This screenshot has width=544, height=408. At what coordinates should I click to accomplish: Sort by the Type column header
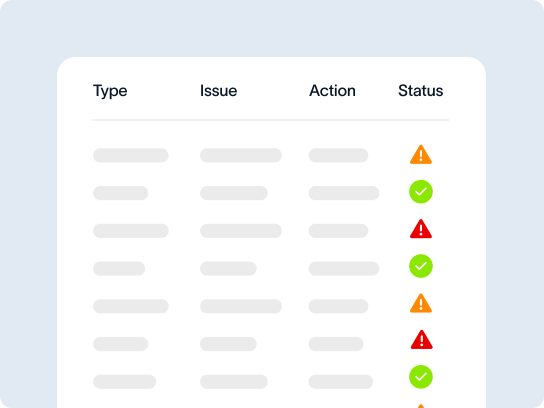[x=110, y=91]
